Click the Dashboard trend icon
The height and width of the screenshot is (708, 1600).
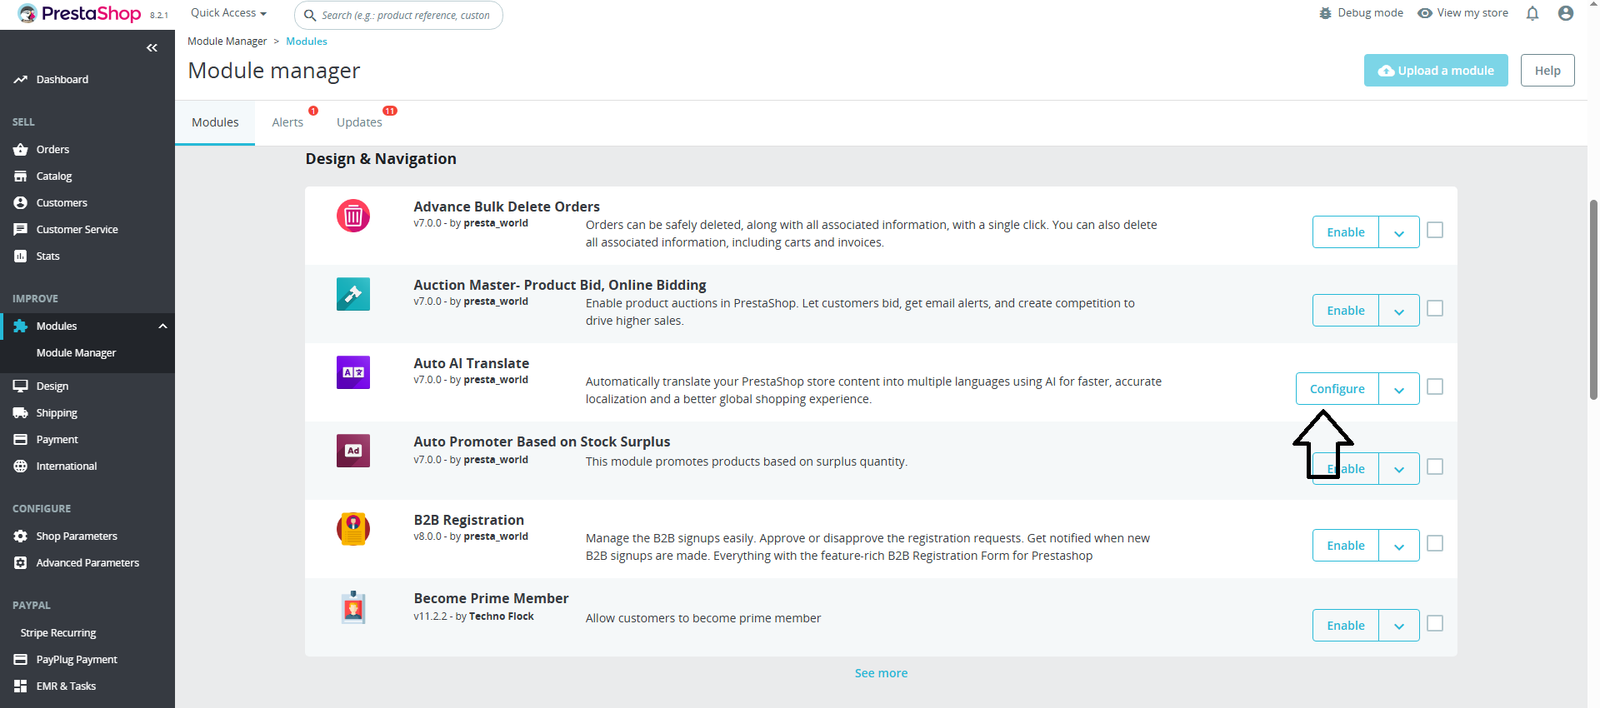tap(20, 80)
